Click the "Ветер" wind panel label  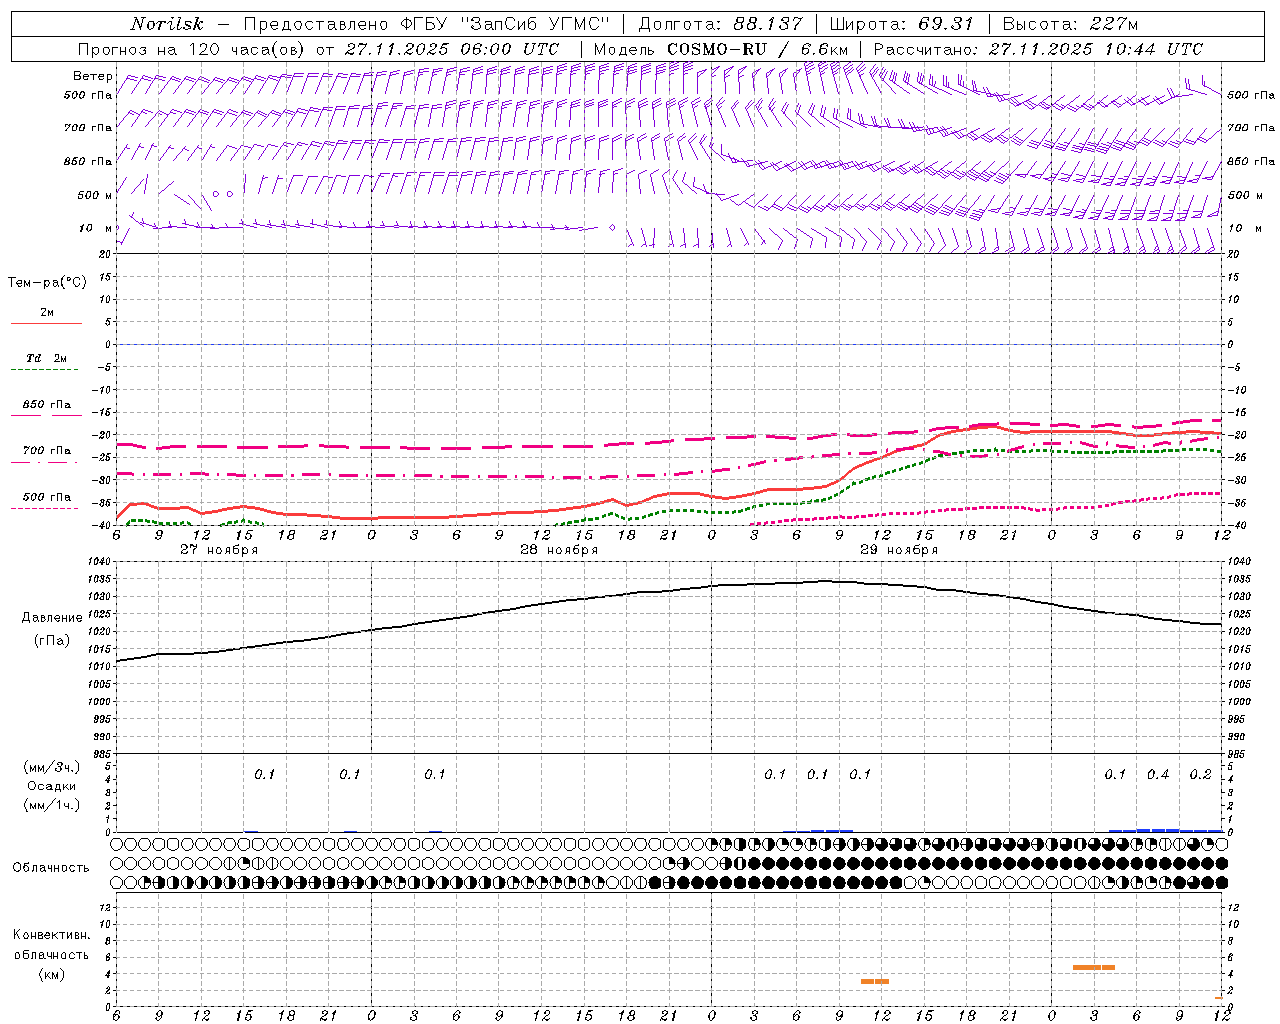(x=93, y=76)
